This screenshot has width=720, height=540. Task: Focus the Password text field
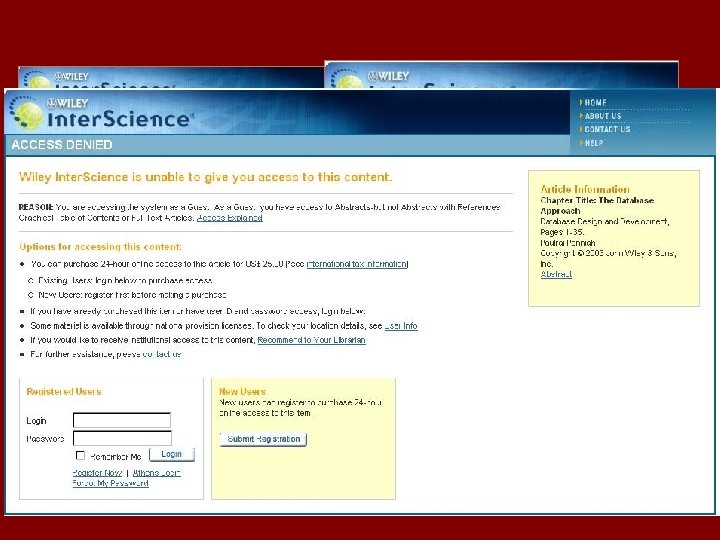point(122,438)
